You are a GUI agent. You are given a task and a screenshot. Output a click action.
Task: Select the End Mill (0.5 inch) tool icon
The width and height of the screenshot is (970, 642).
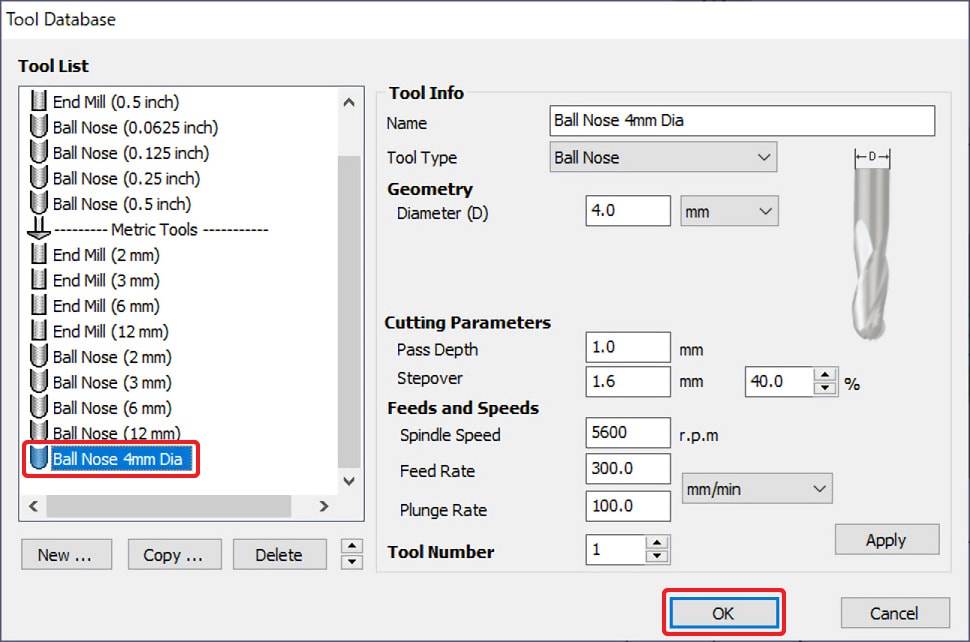pos(39,102)
